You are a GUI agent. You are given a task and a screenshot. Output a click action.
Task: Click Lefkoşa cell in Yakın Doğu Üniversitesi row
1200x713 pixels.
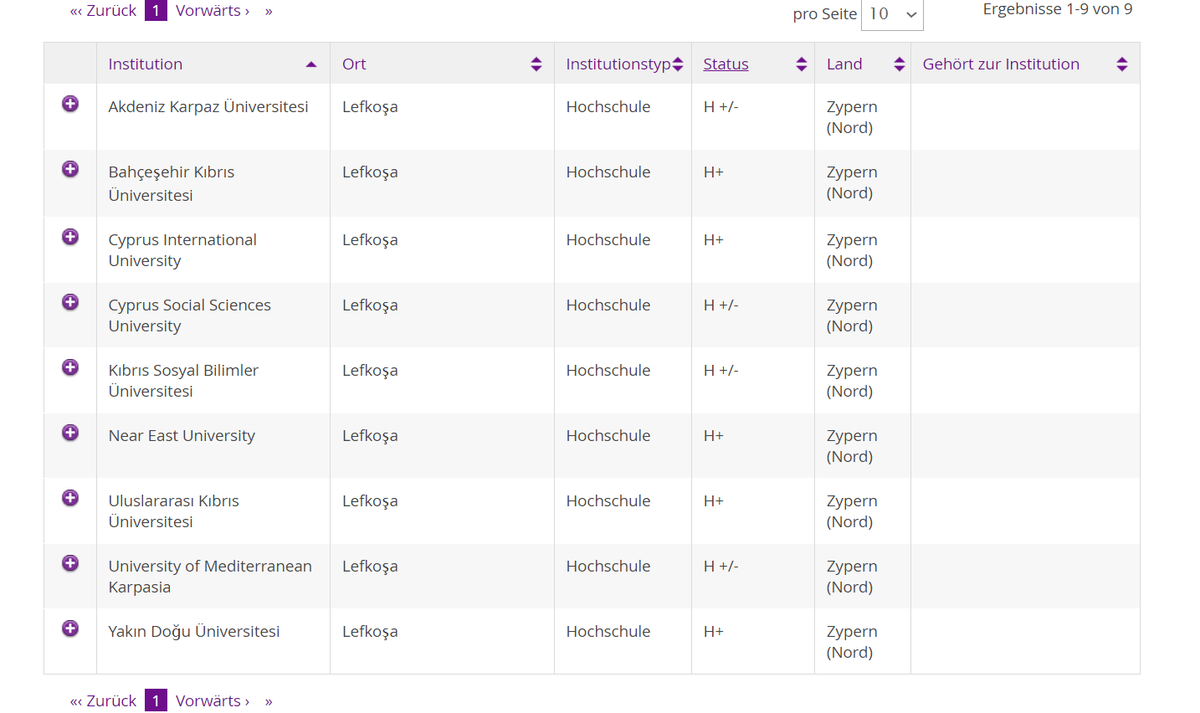pos(370,632)
